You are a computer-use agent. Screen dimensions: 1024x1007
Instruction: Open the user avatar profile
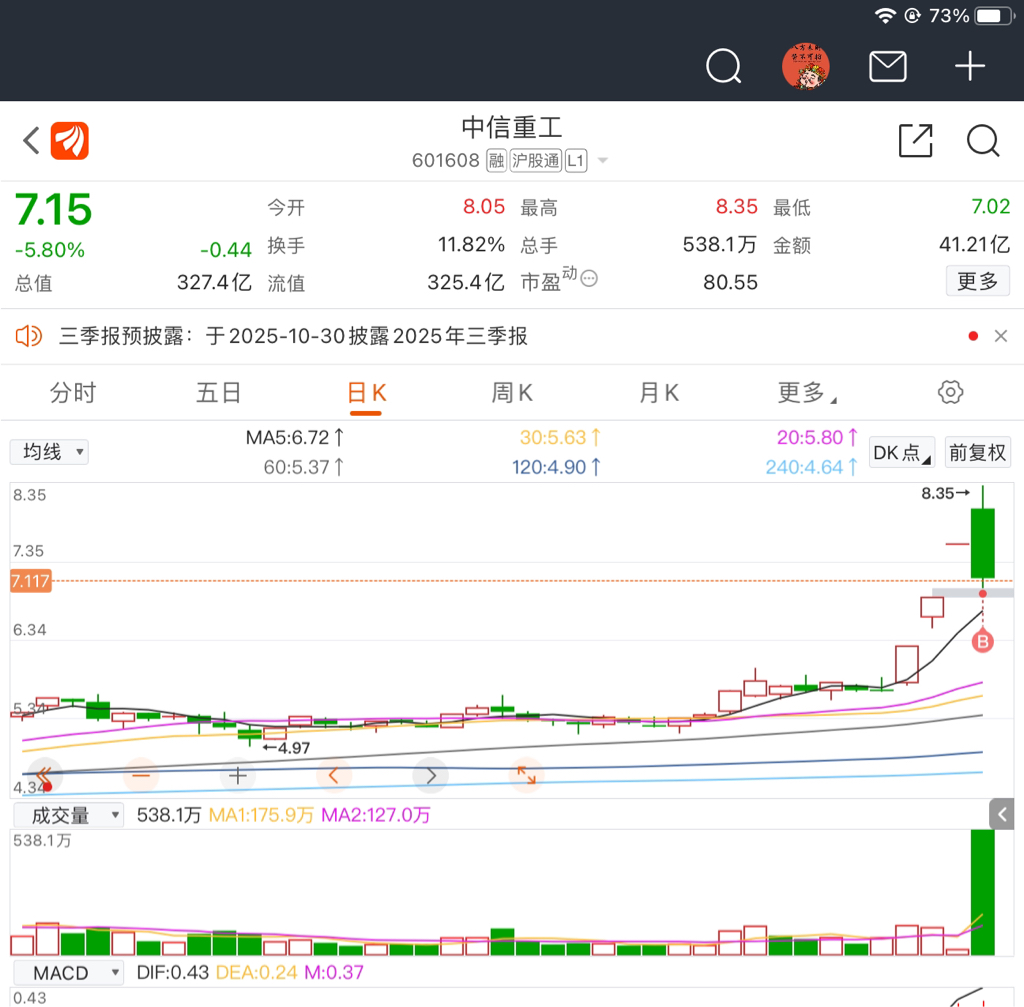[x=806, y=66]
